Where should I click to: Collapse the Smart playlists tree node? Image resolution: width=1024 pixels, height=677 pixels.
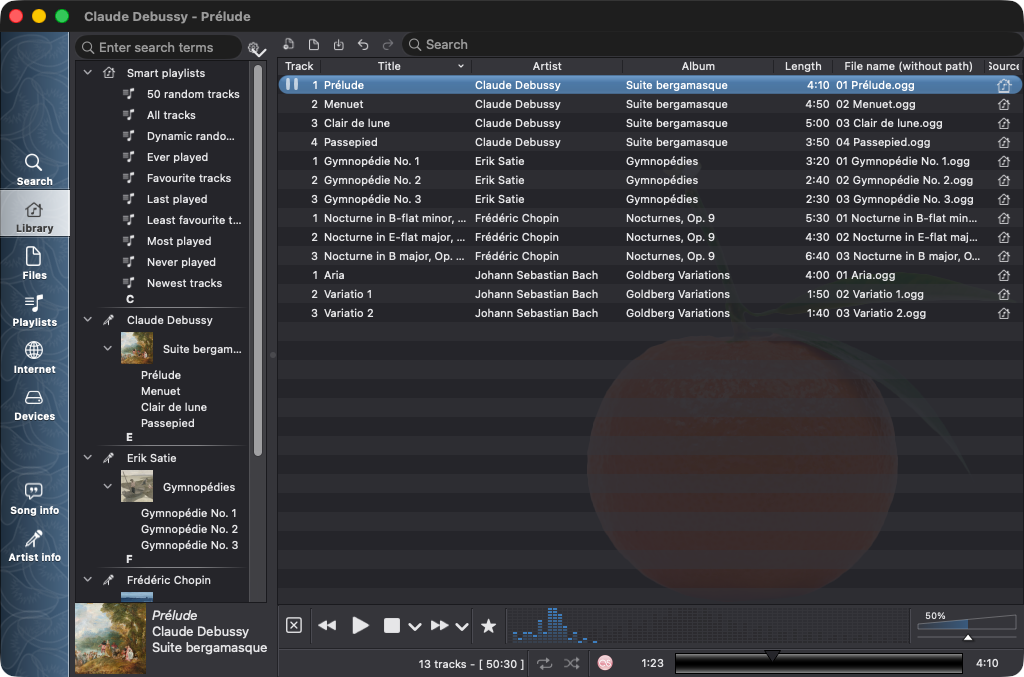pos(88,72)
